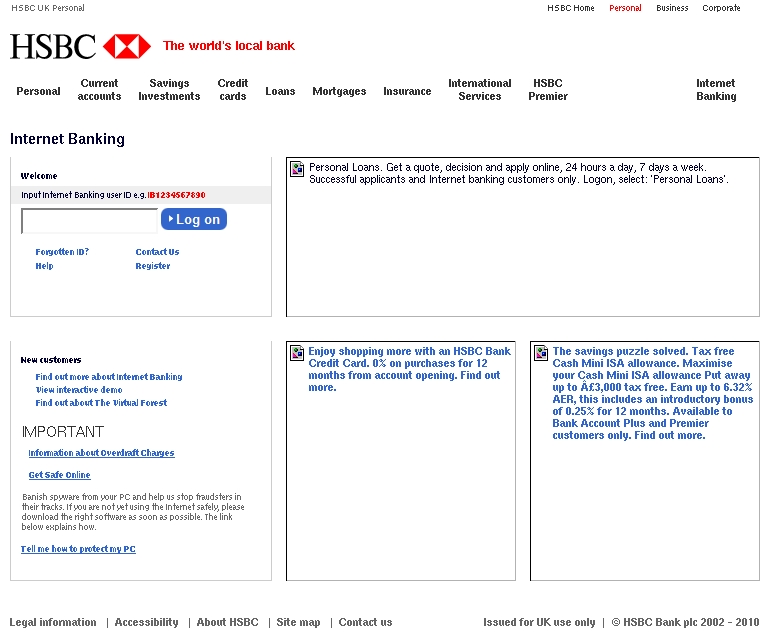Image resolution: width=760 pixels, height=643 pixels.
Task: Open Site map footer link
Action: coord(298,622)
